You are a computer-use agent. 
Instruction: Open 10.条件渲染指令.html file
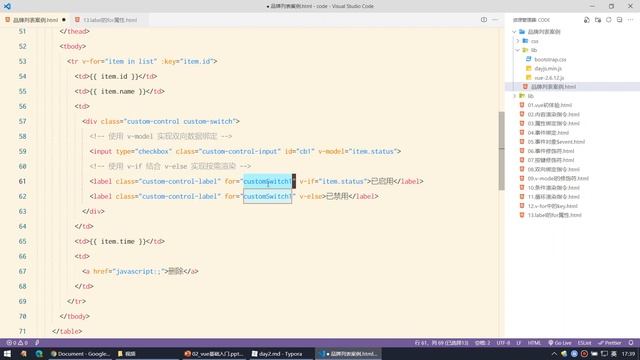tap(553, 188)
